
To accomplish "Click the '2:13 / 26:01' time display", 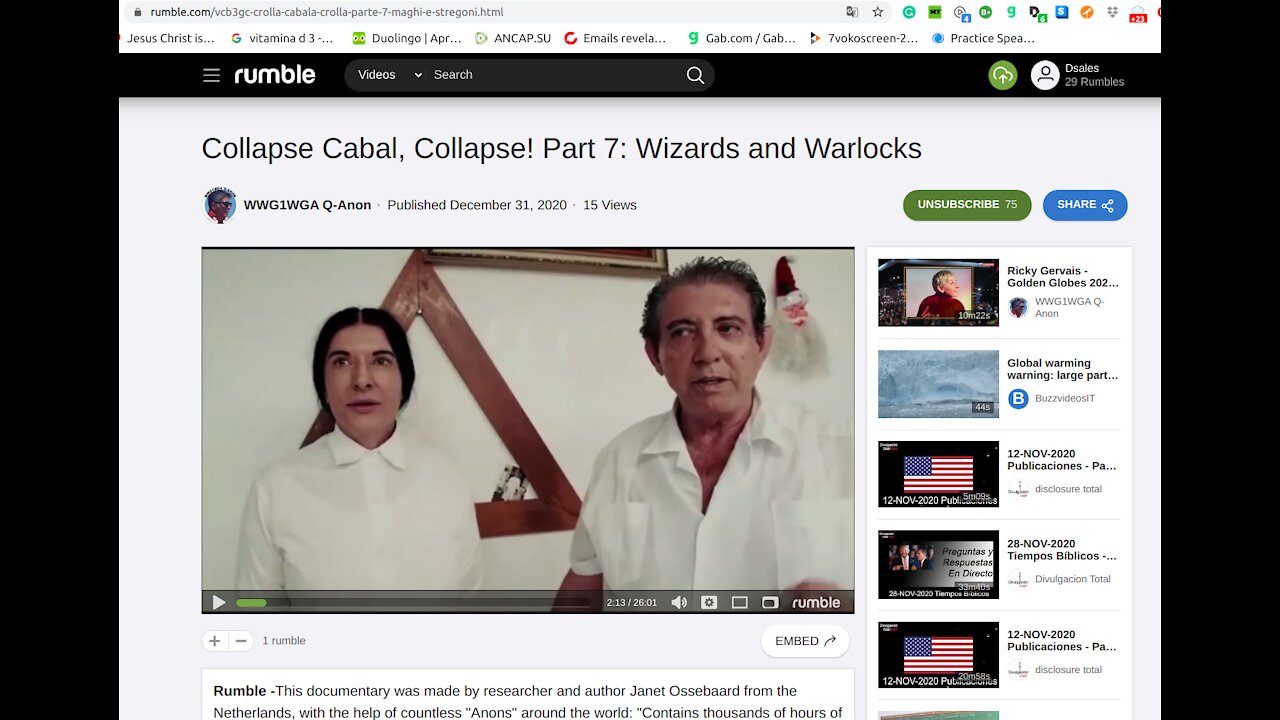I will click(x=632, y=603).
